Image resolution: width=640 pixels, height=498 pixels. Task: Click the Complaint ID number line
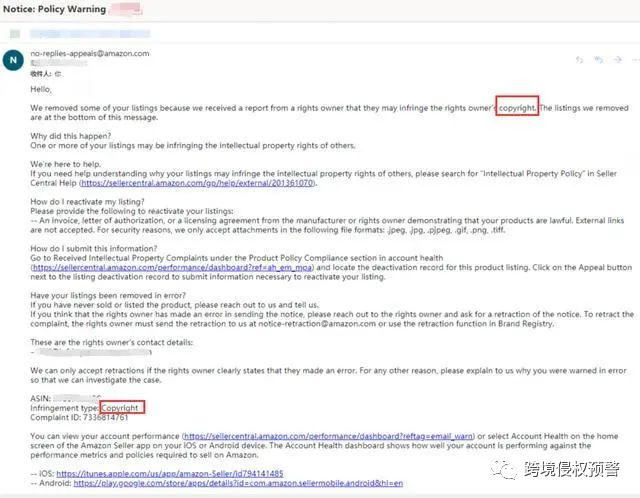pyautogui.click(x=79, y=418)
